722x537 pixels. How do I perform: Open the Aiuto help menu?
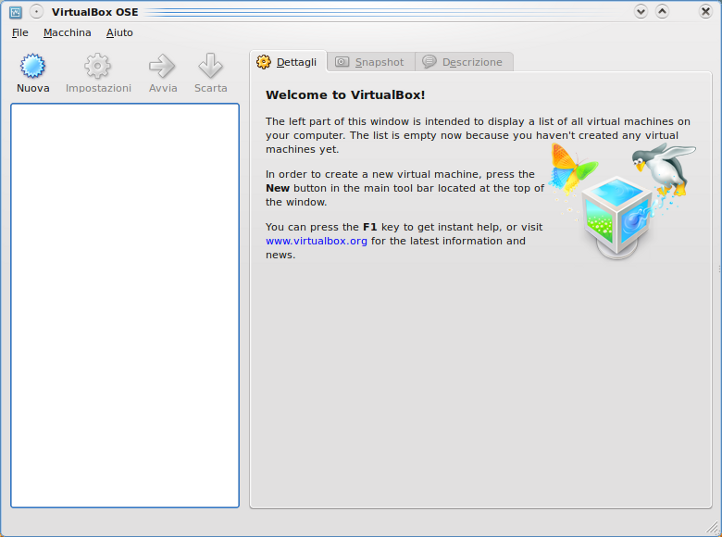pos(120,33)
